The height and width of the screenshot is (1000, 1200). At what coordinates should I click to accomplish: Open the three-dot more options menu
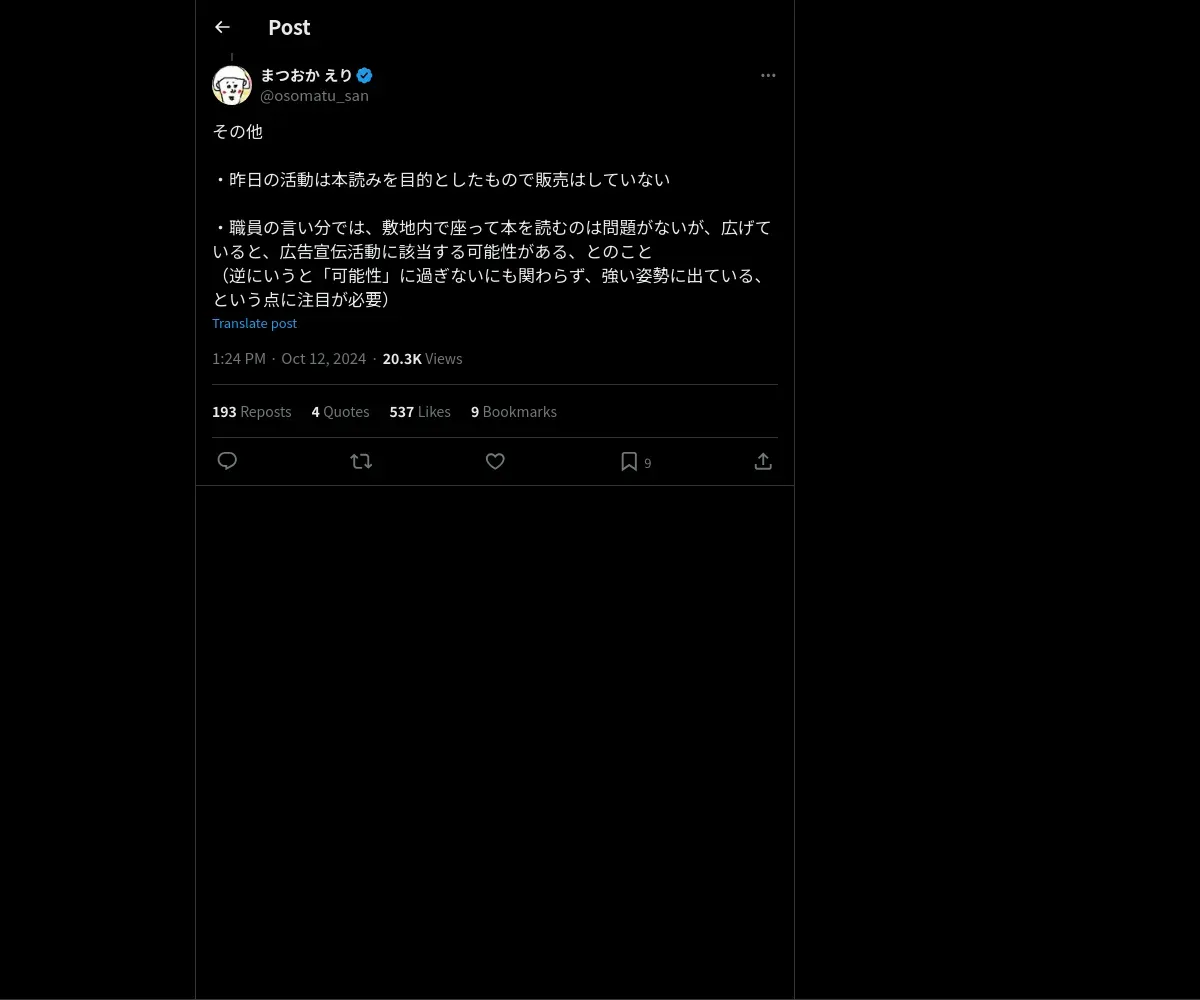768,75
